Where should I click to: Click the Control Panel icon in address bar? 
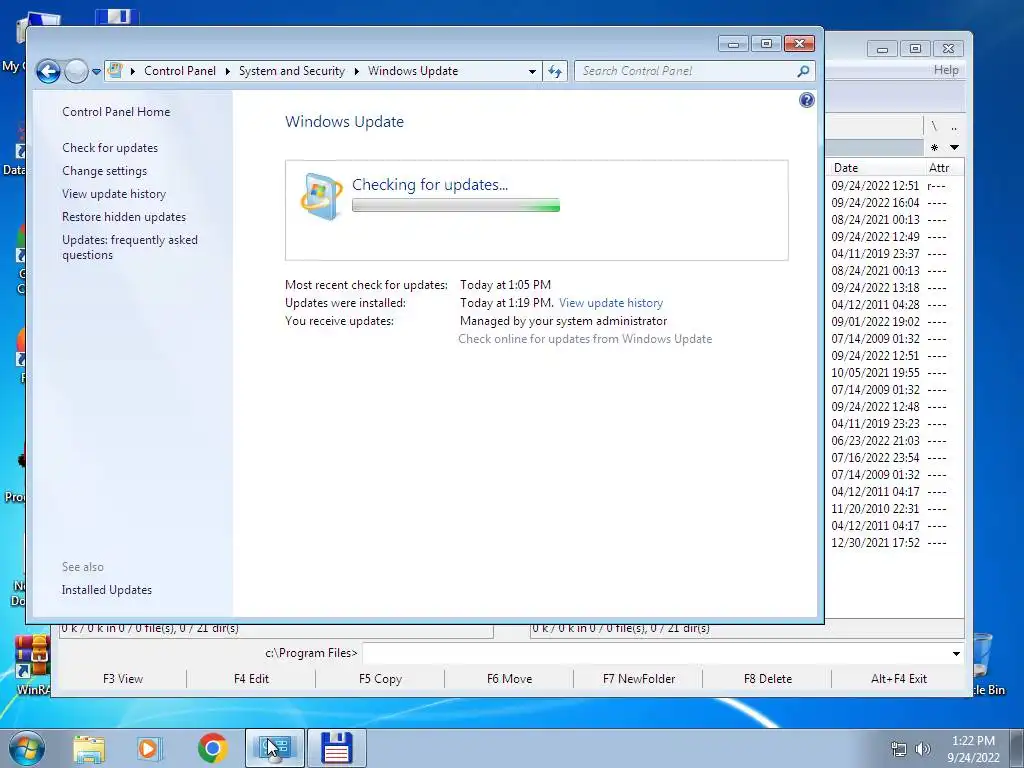[x=115, y=71]
